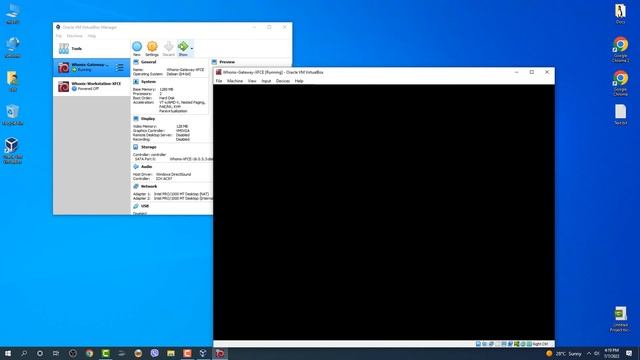The height and width of the screenshot is (360, 640).
Task: Open File menu in VirtualBox Manager
Action: 59,36
